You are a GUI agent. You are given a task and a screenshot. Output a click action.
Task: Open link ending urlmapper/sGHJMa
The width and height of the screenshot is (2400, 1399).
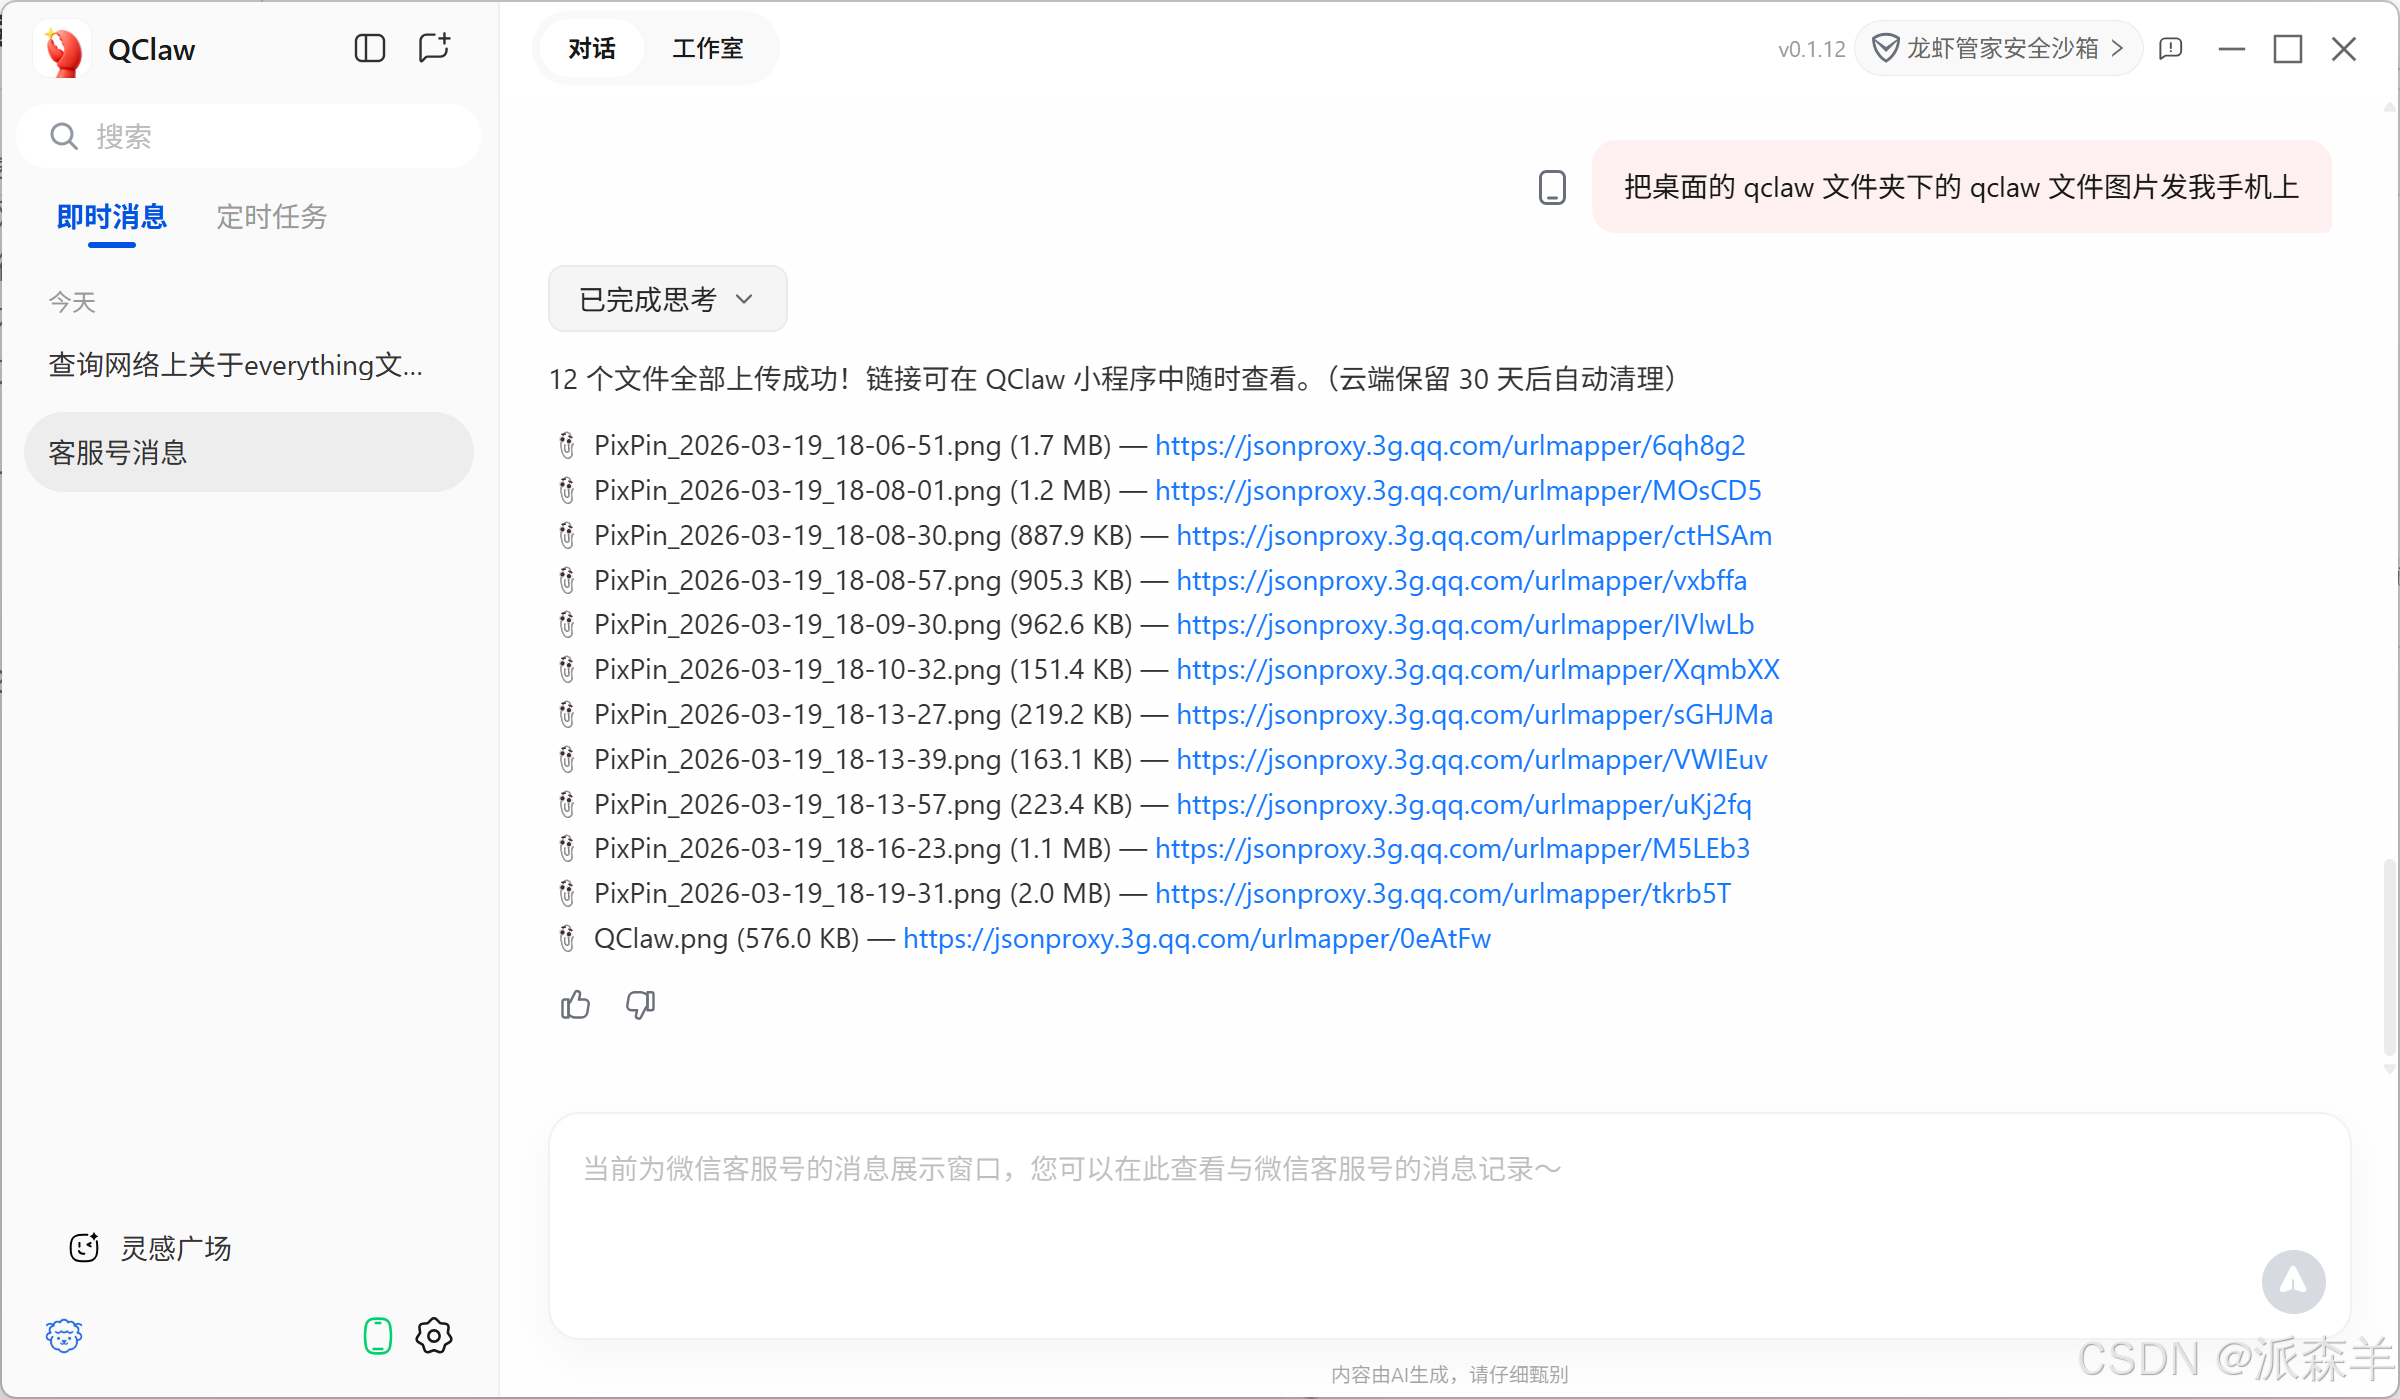(1475, 714)
